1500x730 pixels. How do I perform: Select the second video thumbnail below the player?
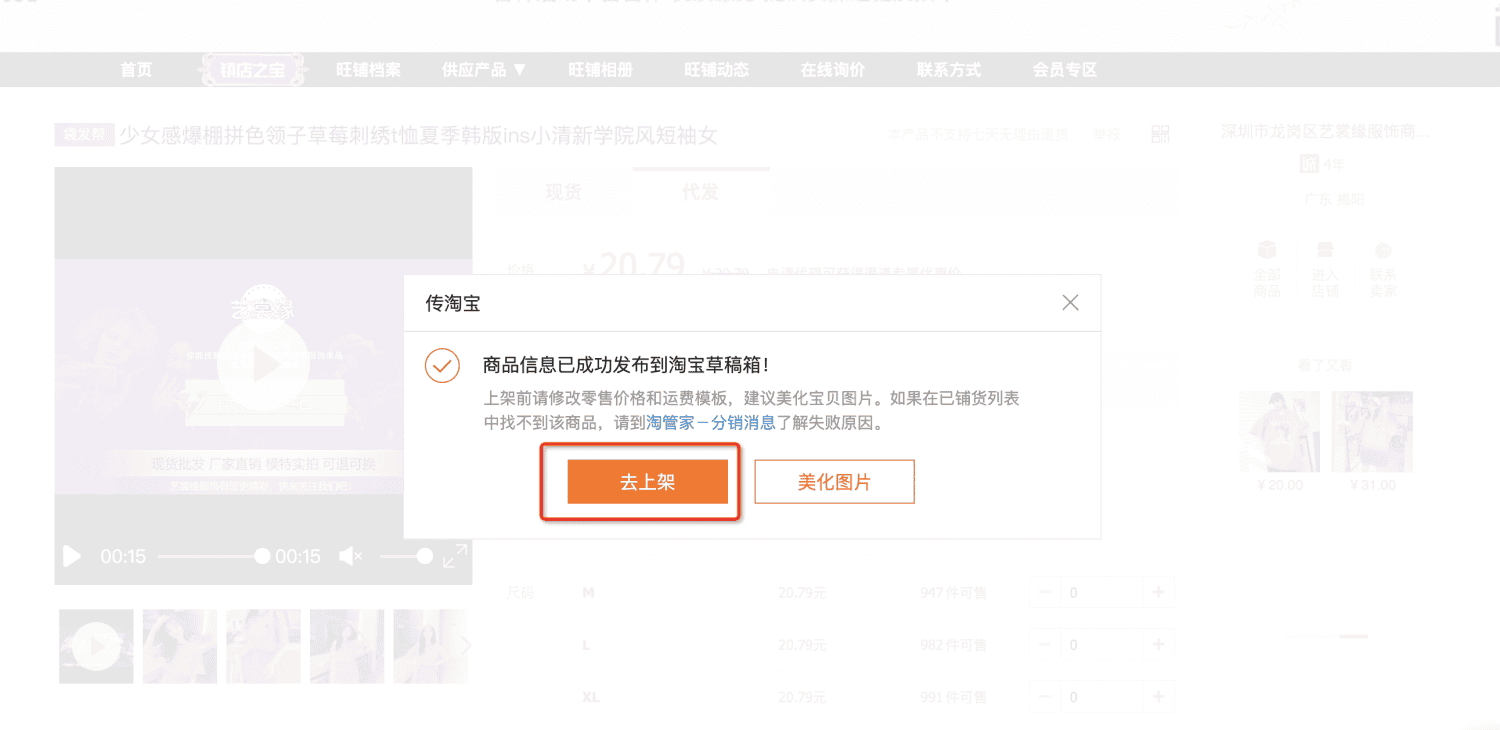[x=180, y=646]
